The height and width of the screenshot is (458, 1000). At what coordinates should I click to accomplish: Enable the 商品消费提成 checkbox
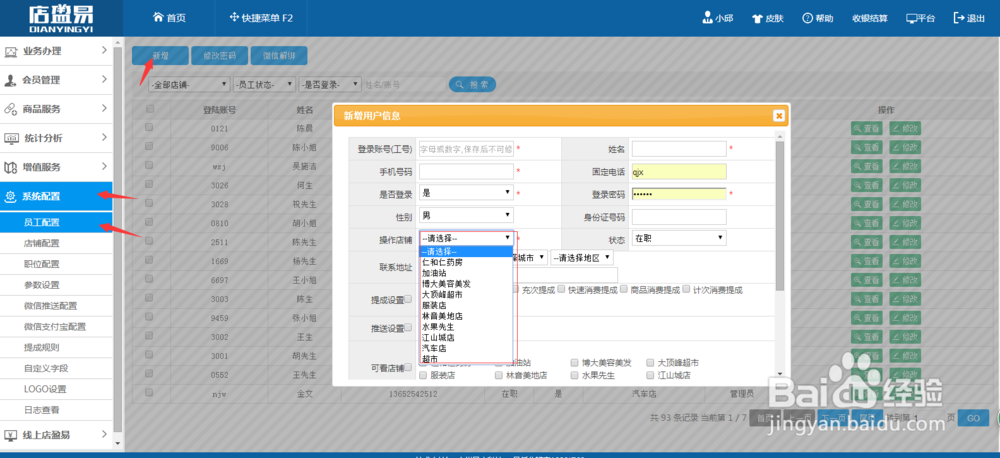[624, 289]
